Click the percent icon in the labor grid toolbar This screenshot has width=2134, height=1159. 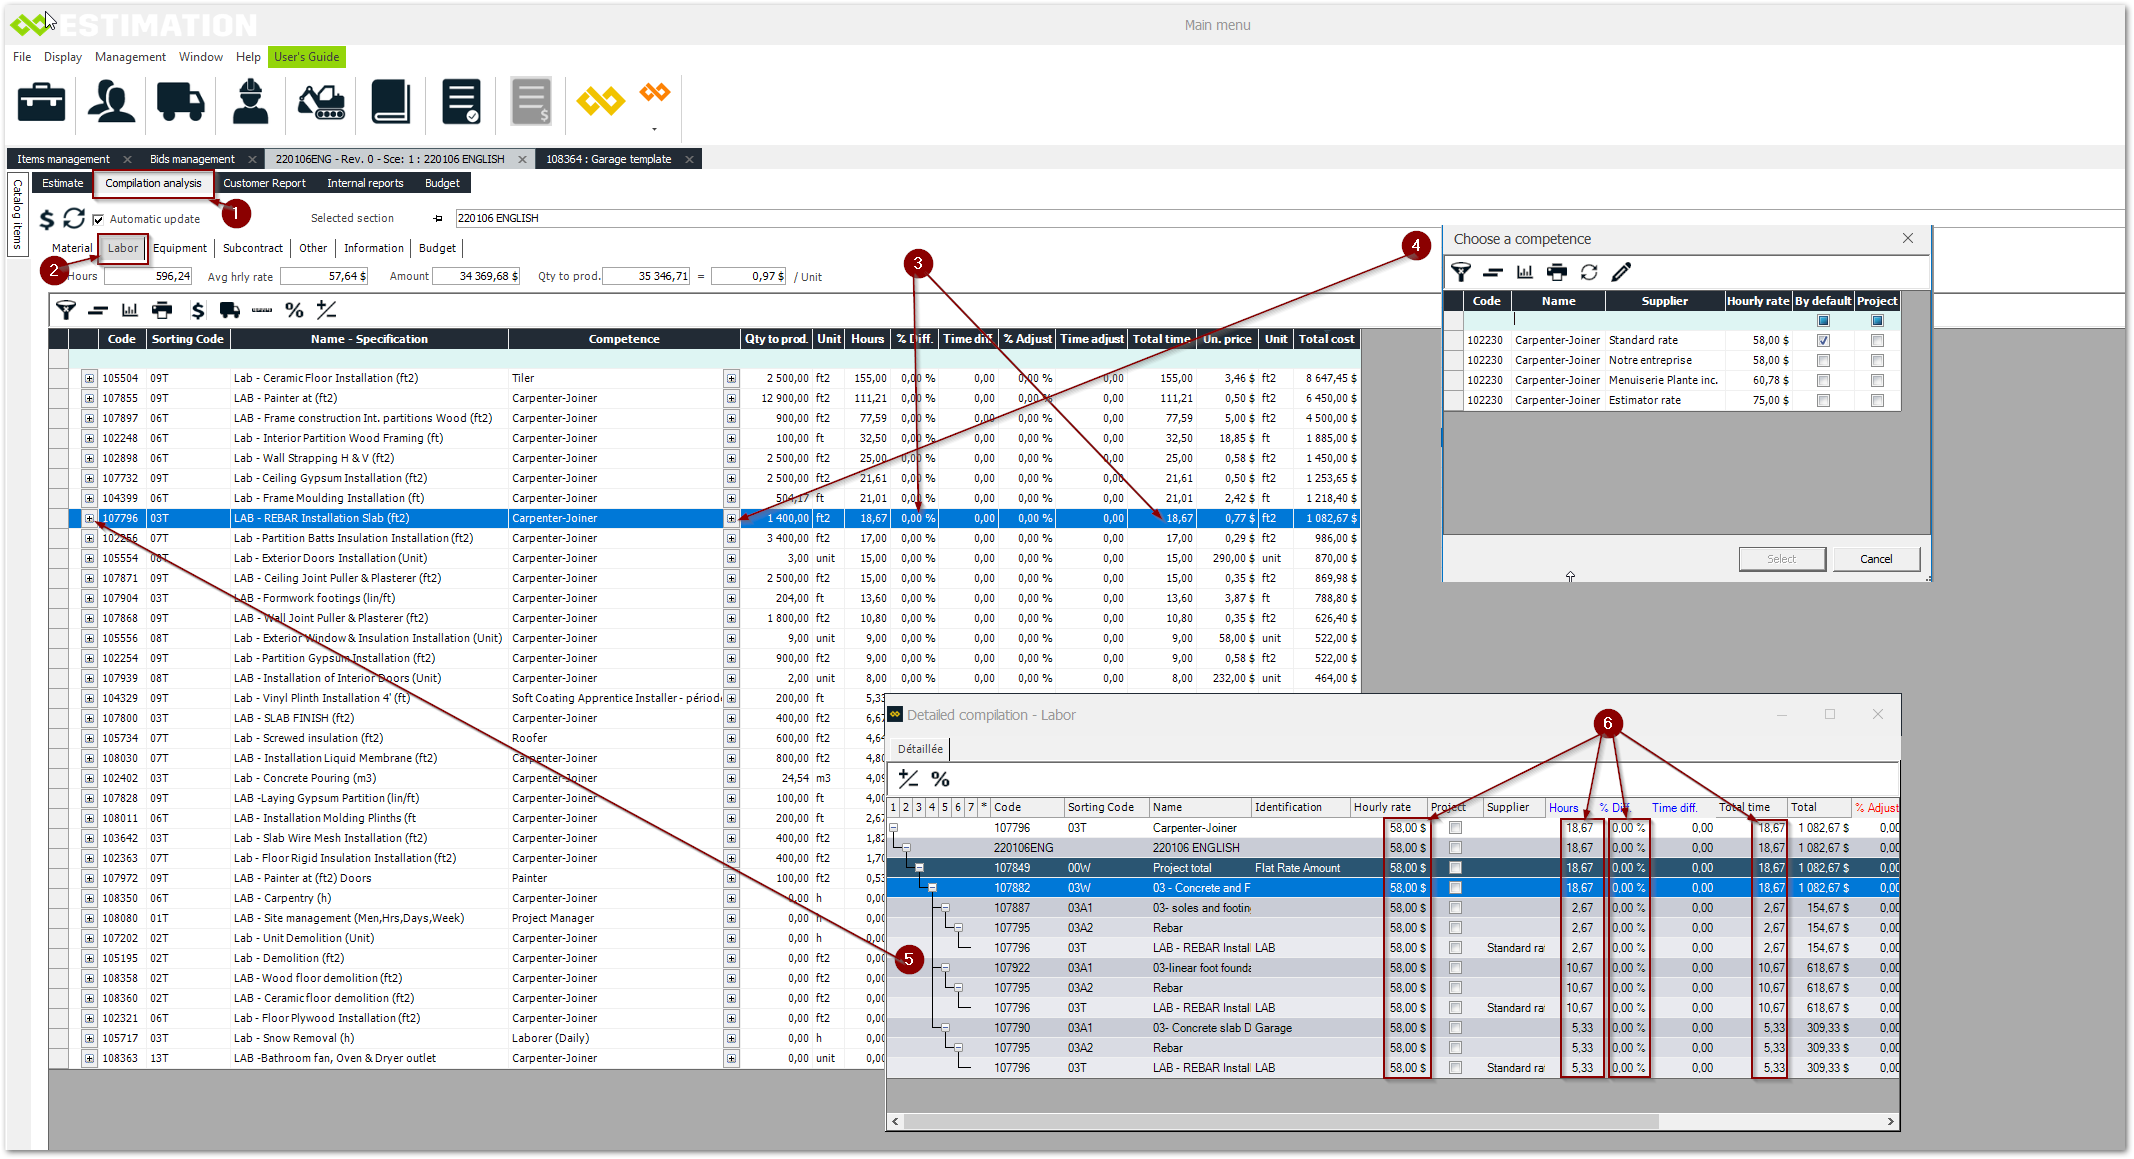tap(294, 310)
